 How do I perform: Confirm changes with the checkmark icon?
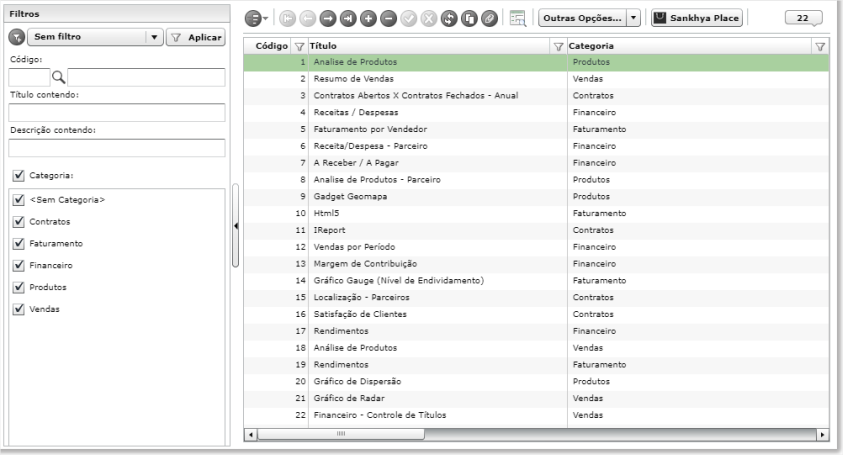[409, 19]
